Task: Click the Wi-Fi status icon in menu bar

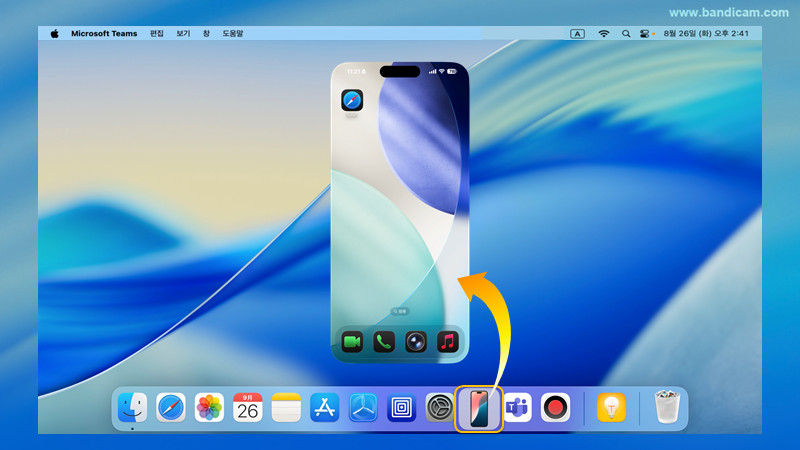Action: [604, 33]
